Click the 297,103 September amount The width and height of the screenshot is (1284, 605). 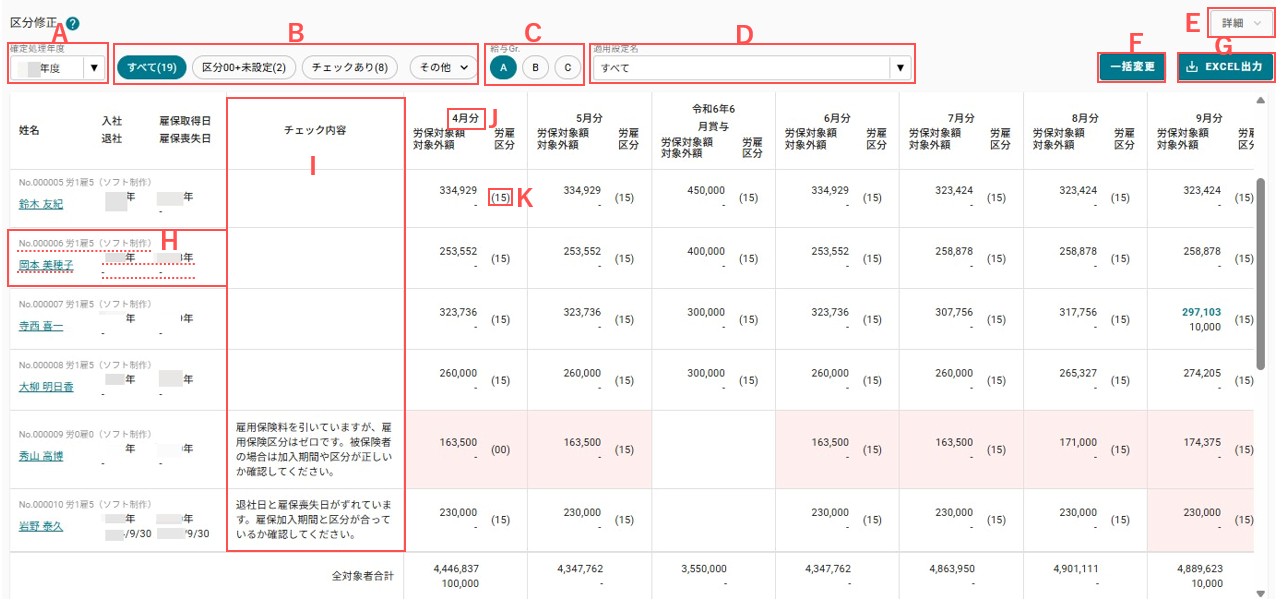click(x=1202, y=312)
